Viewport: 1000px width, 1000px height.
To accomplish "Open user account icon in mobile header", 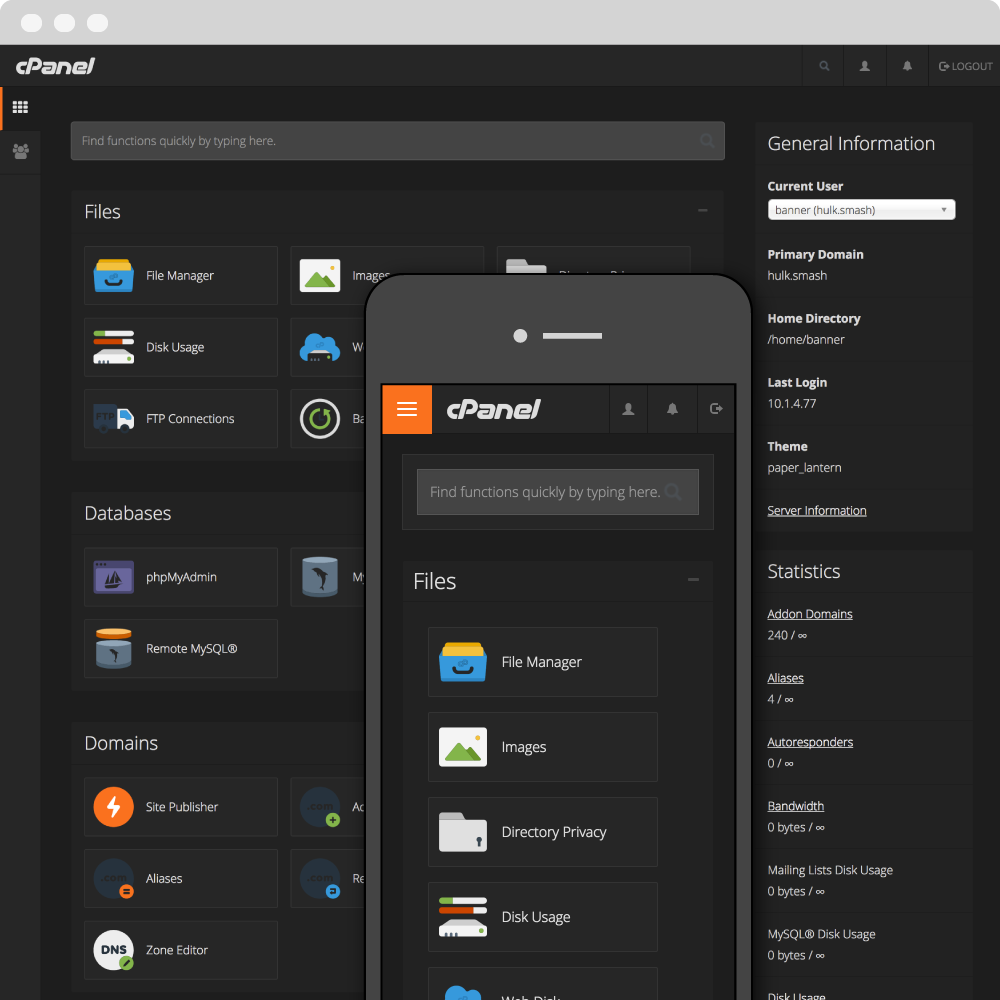I will [628, 409].
